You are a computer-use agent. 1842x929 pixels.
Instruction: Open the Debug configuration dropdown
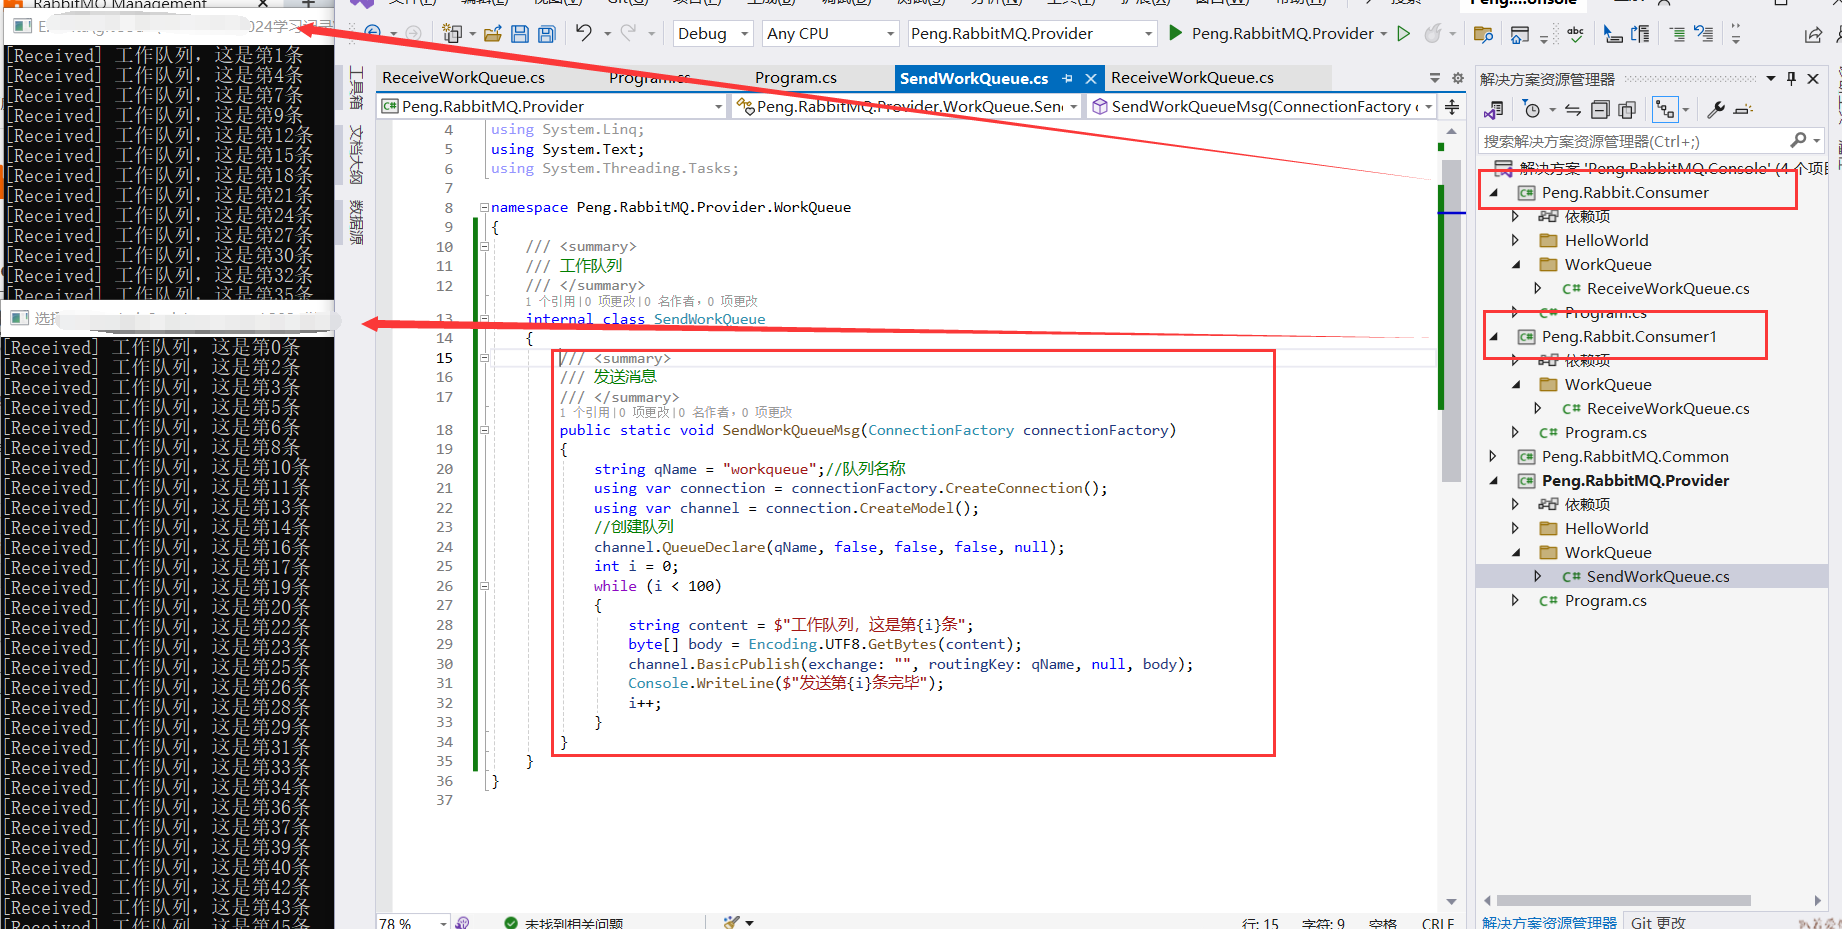tap(713, 34)
